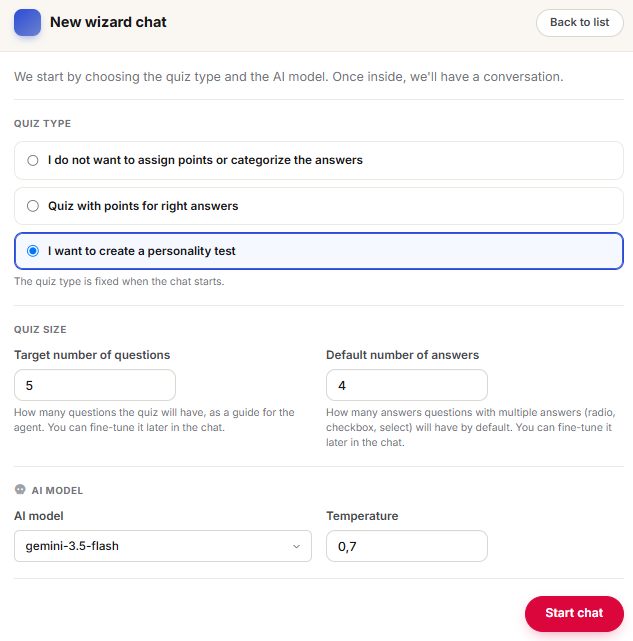
Task: Click the QUIZ SIZE section label
Action: [40, 329]
